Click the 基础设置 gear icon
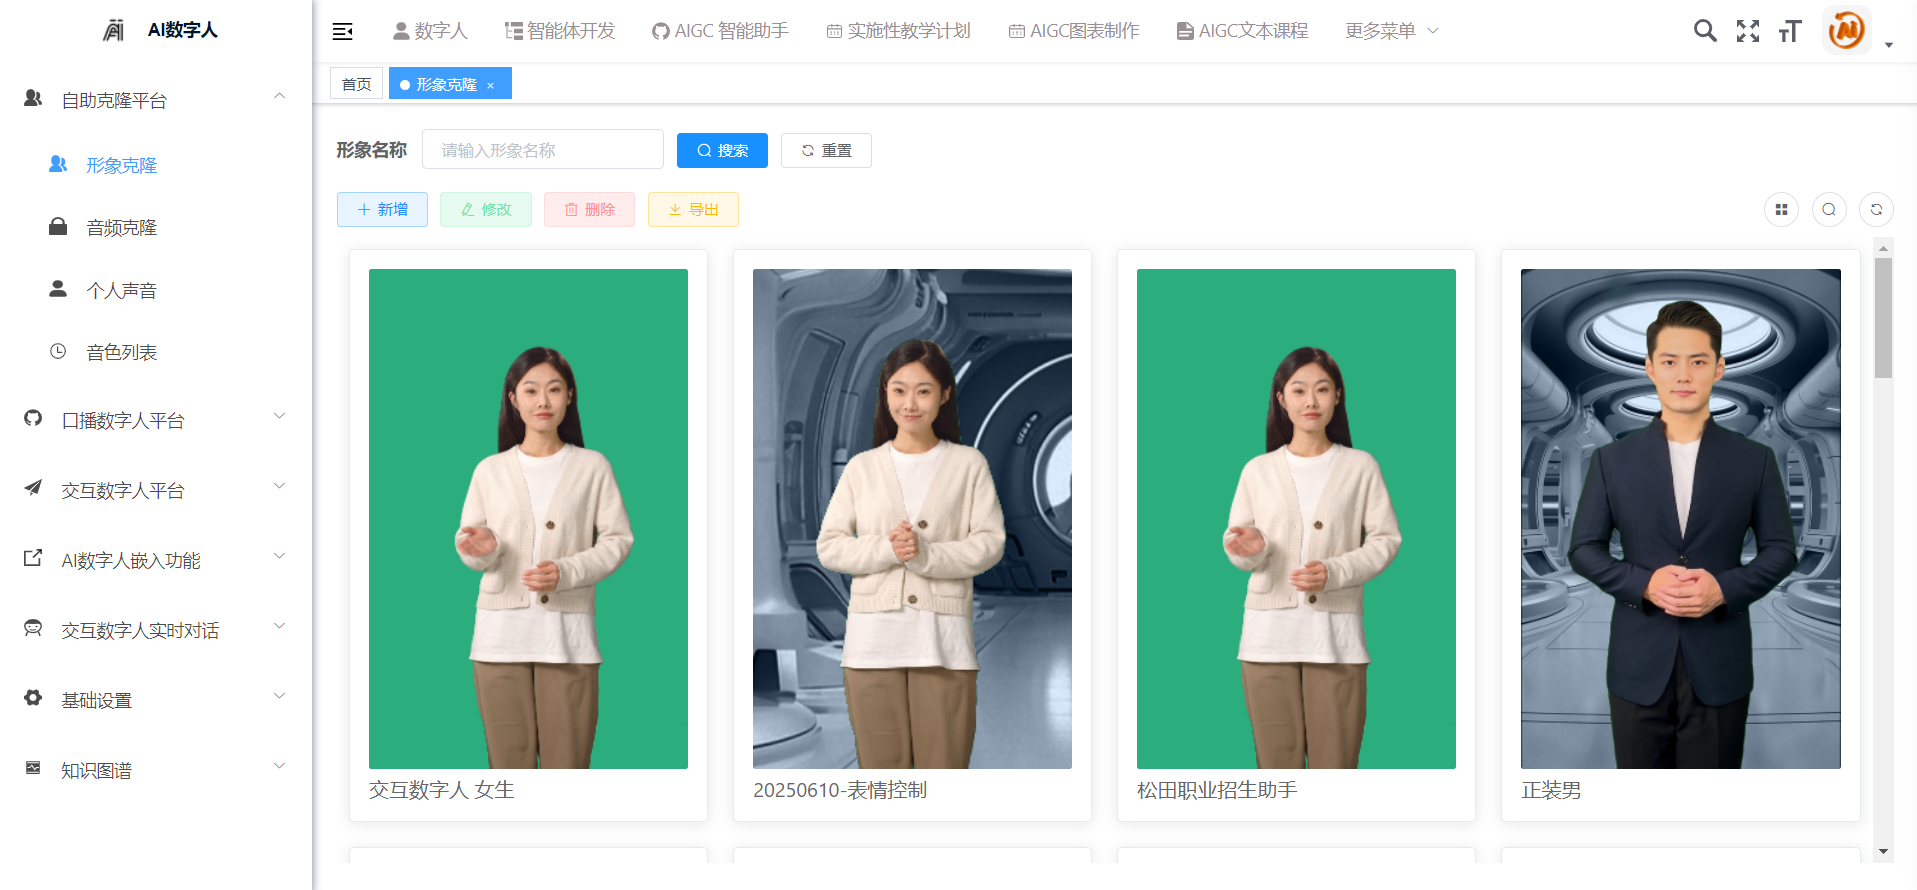Screen dimensions: 1917x890 click(33, 697)
